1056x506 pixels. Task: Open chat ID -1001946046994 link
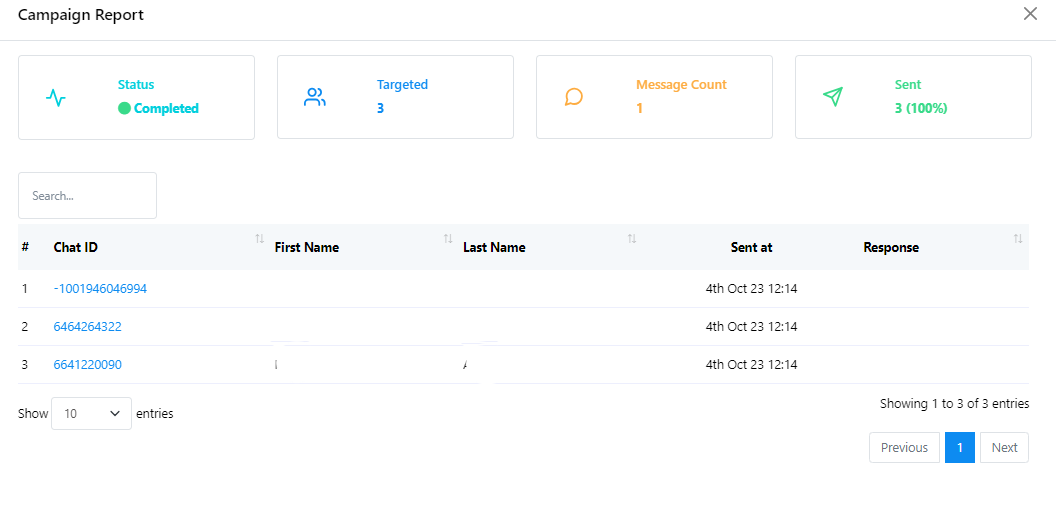[x=100, y=289]
